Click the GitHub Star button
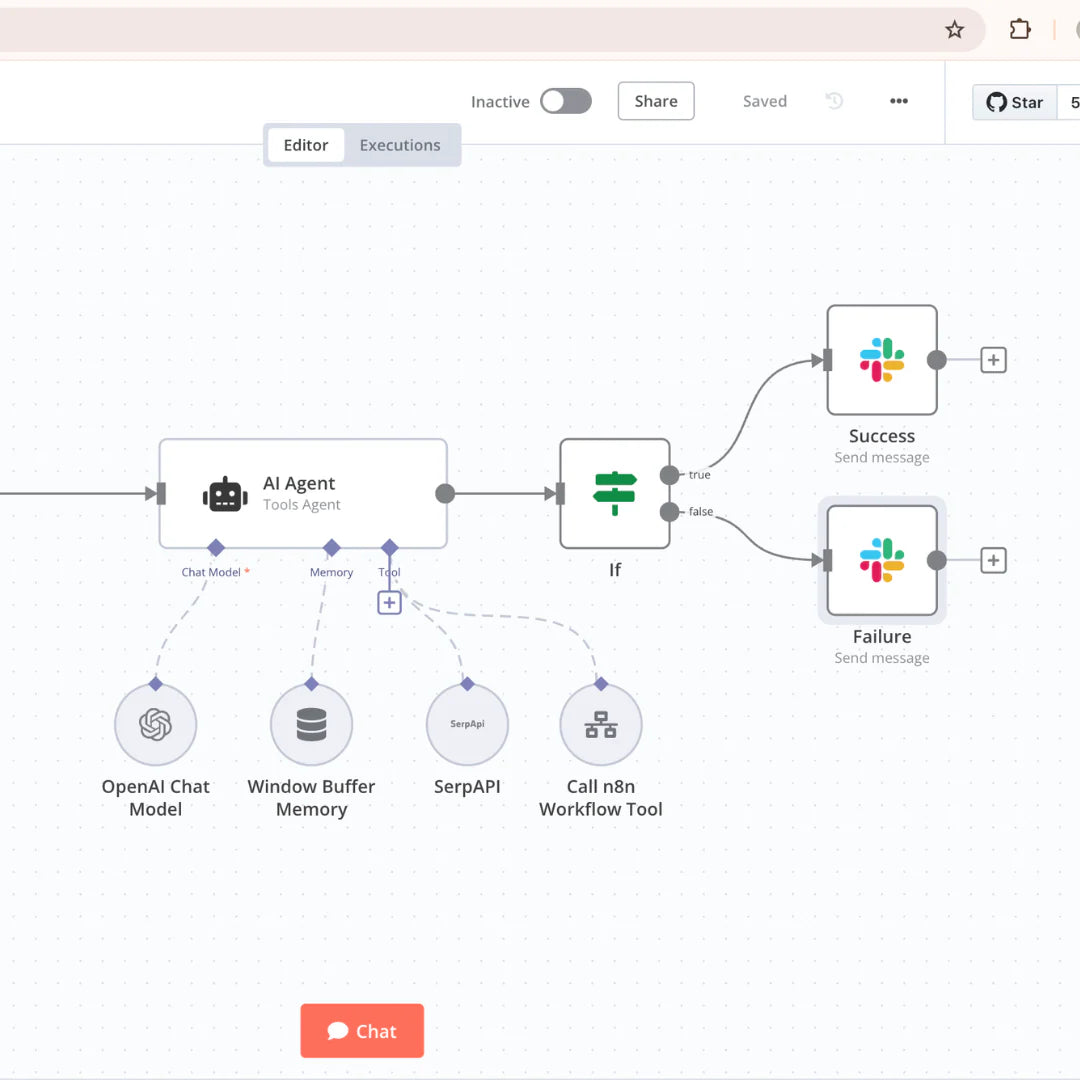This screenshot has width=1080, height=1080. (1015, 102)
